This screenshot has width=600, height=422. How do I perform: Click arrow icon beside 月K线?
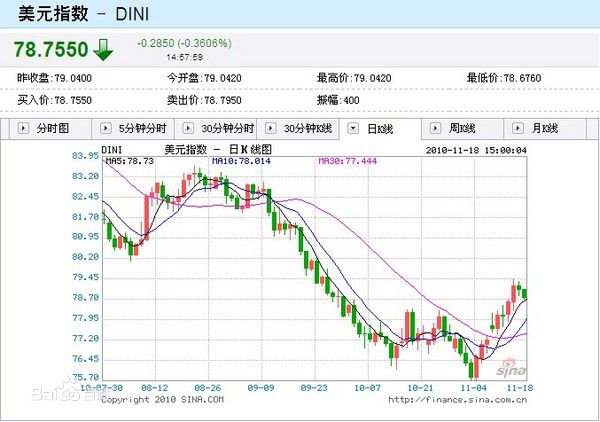coord(518,128)
